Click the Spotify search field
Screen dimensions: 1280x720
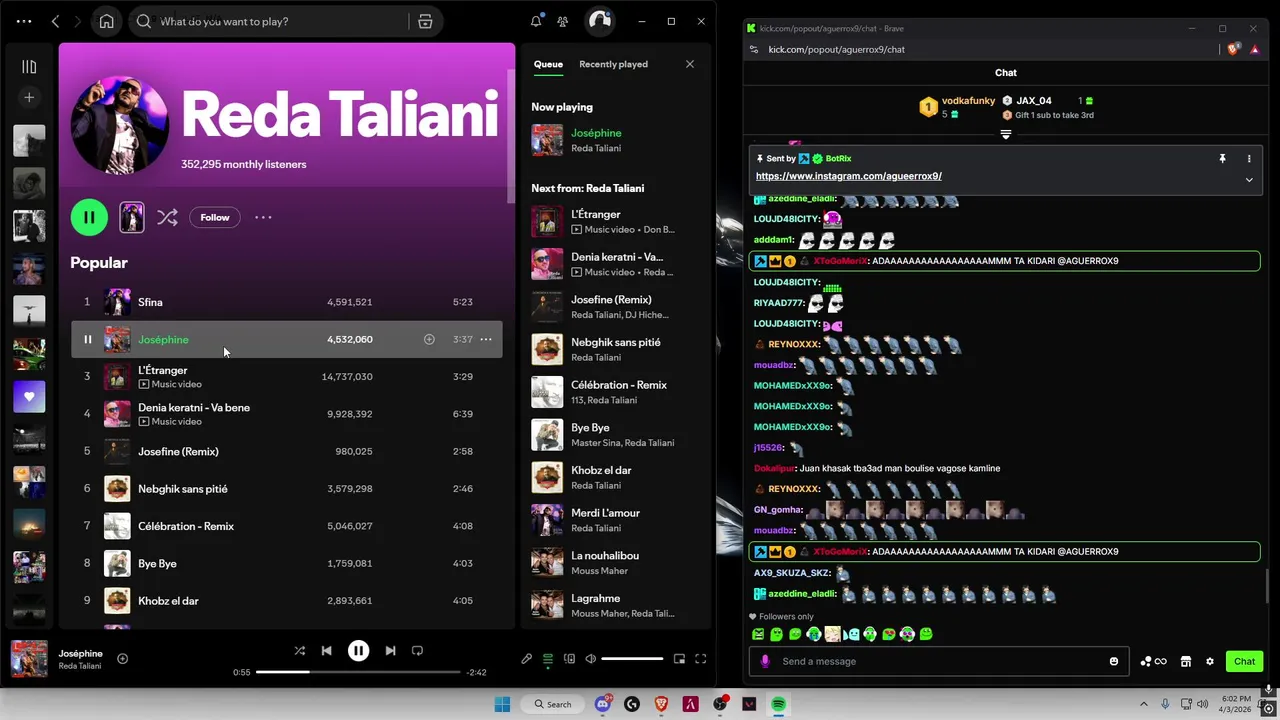[x=269, y=21]
